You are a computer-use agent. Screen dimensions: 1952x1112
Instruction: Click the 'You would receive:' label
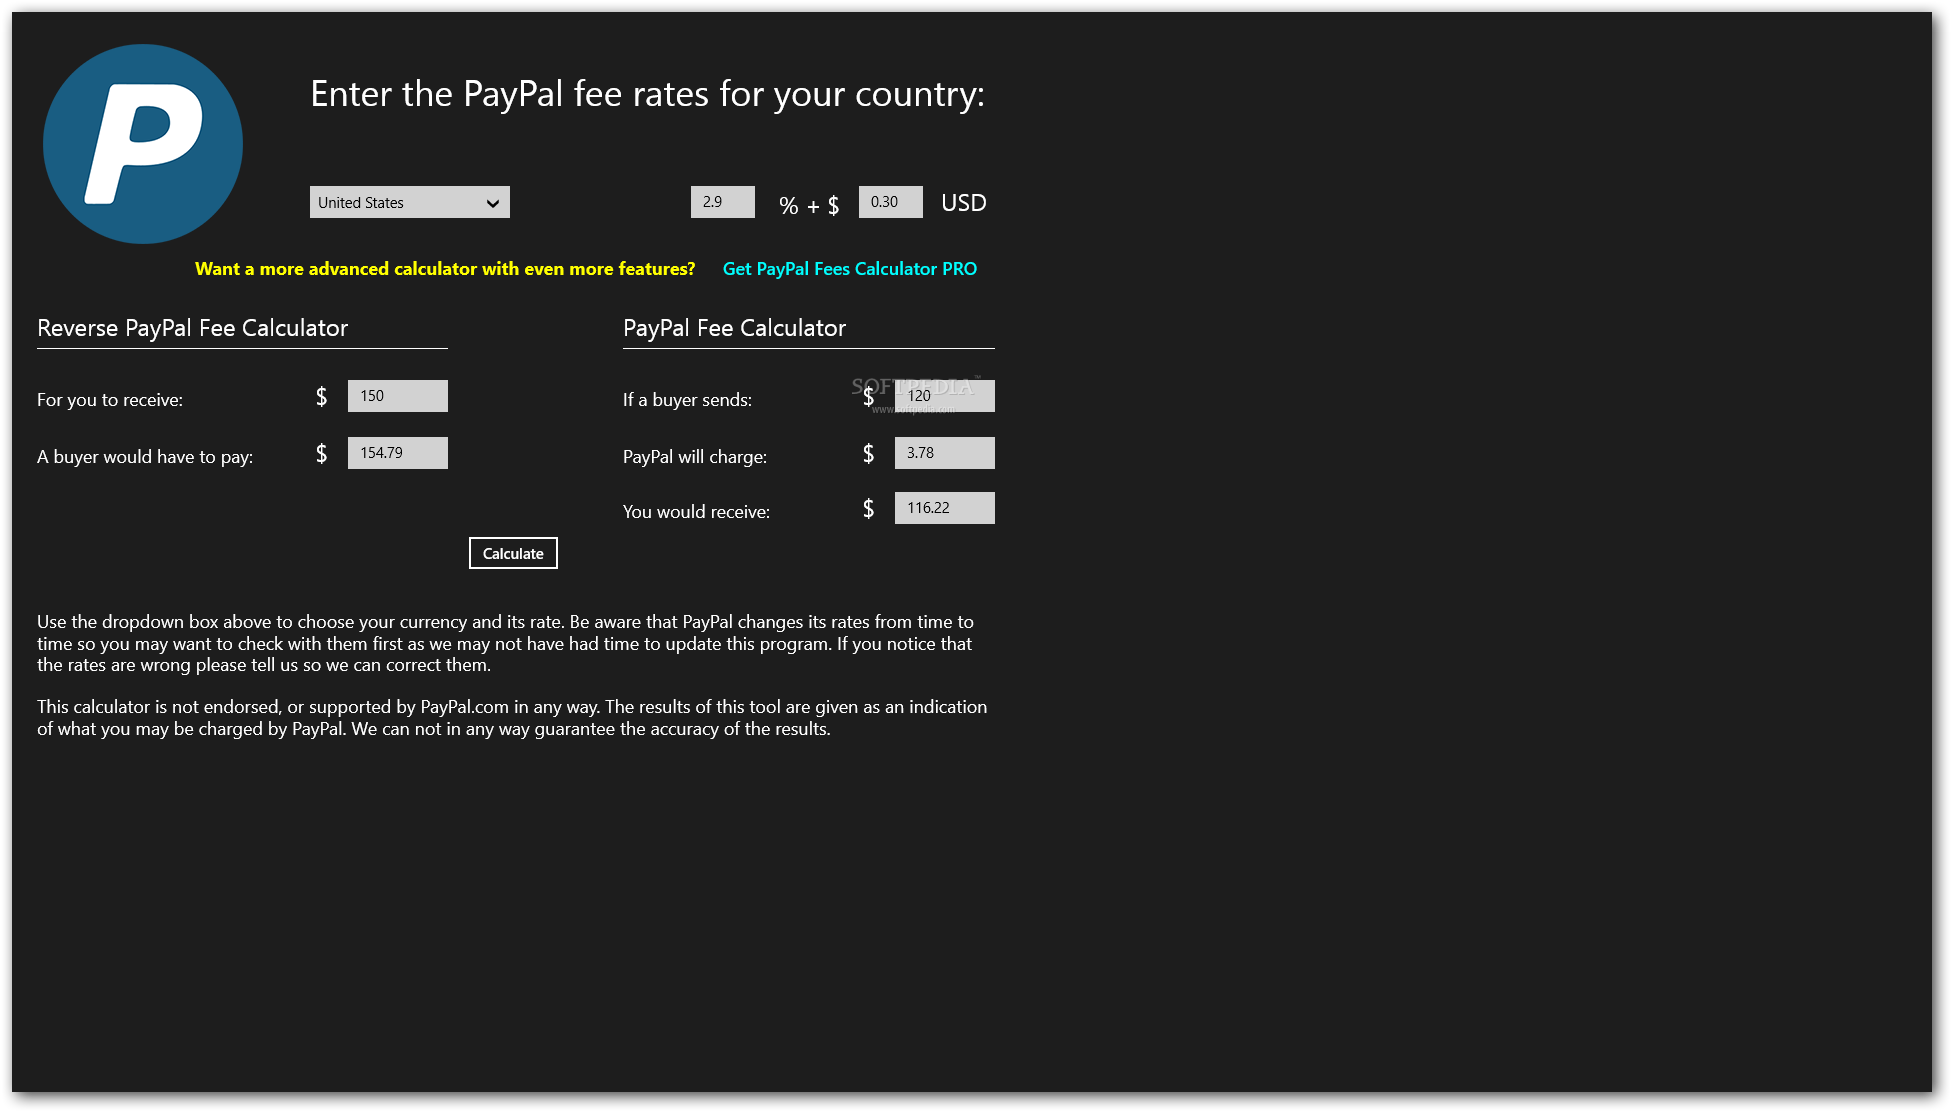tap(697, 512)
